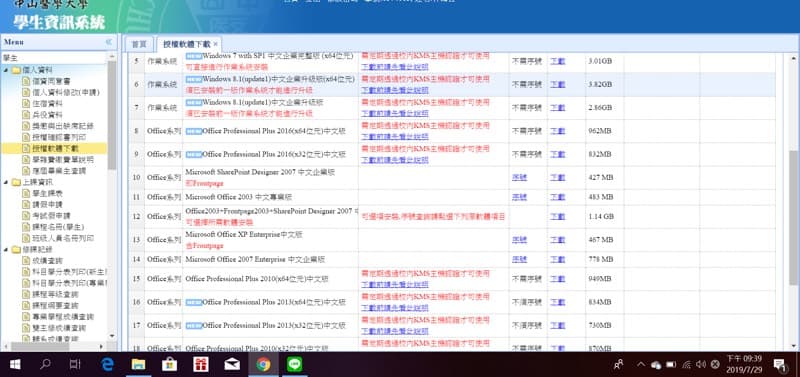View serial number for Office XP Enterprise
Viewport: 800px width, 377px height.
coord(519,240)
